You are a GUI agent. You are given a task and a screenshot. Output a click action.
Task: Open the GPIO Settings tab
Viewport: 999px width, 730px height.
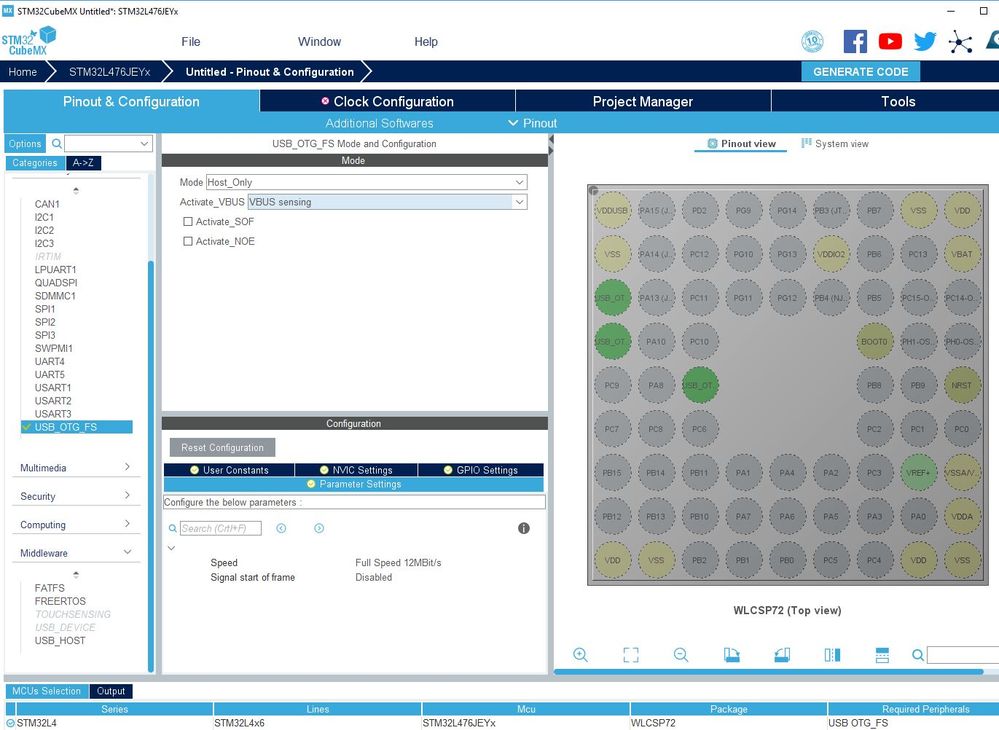481,470
